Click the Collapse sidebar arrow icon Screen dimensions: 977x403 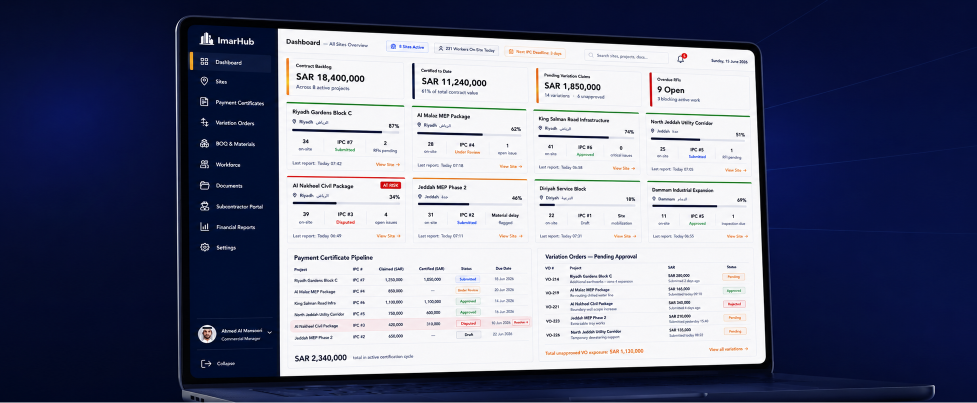206,363
